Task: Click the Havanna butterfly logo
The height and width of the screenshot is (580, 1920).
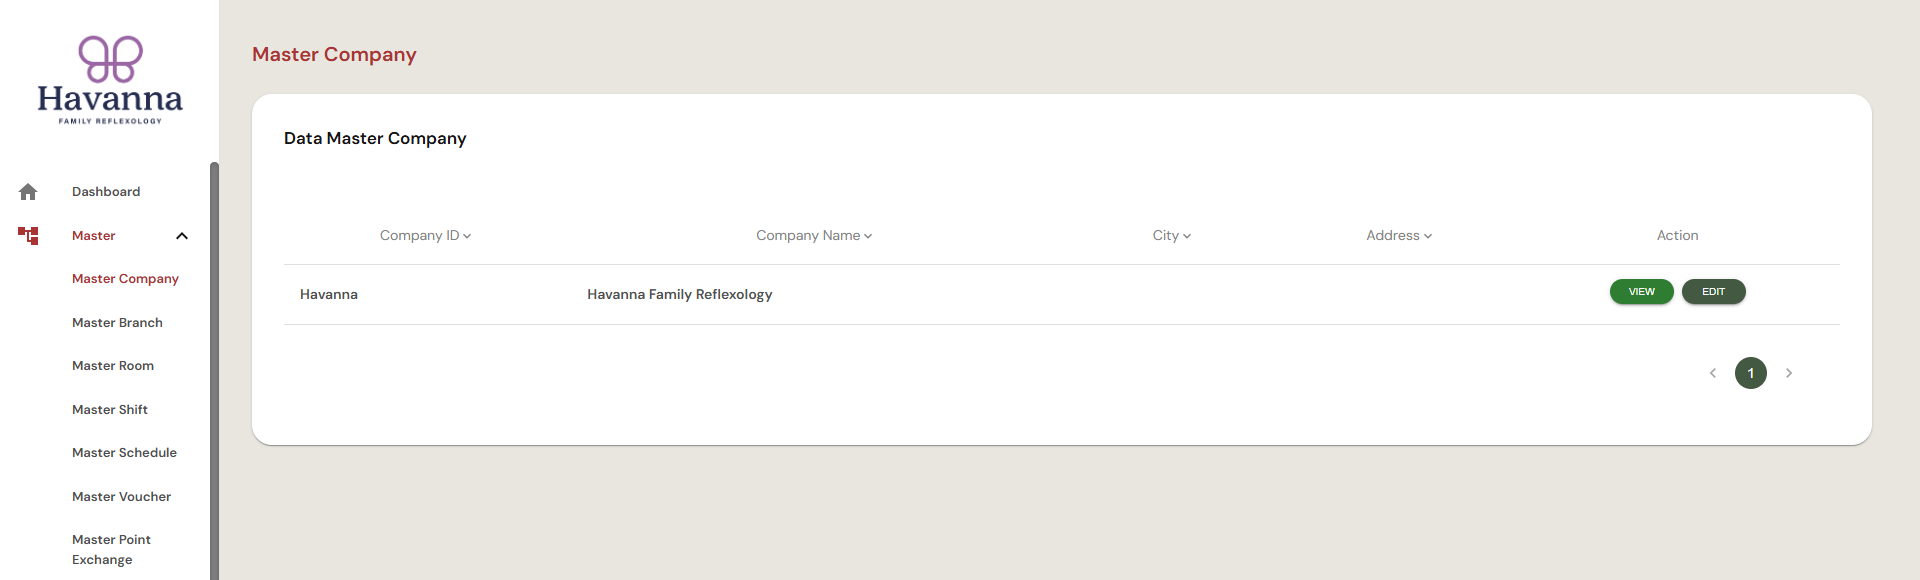Action: click(110, 80)
